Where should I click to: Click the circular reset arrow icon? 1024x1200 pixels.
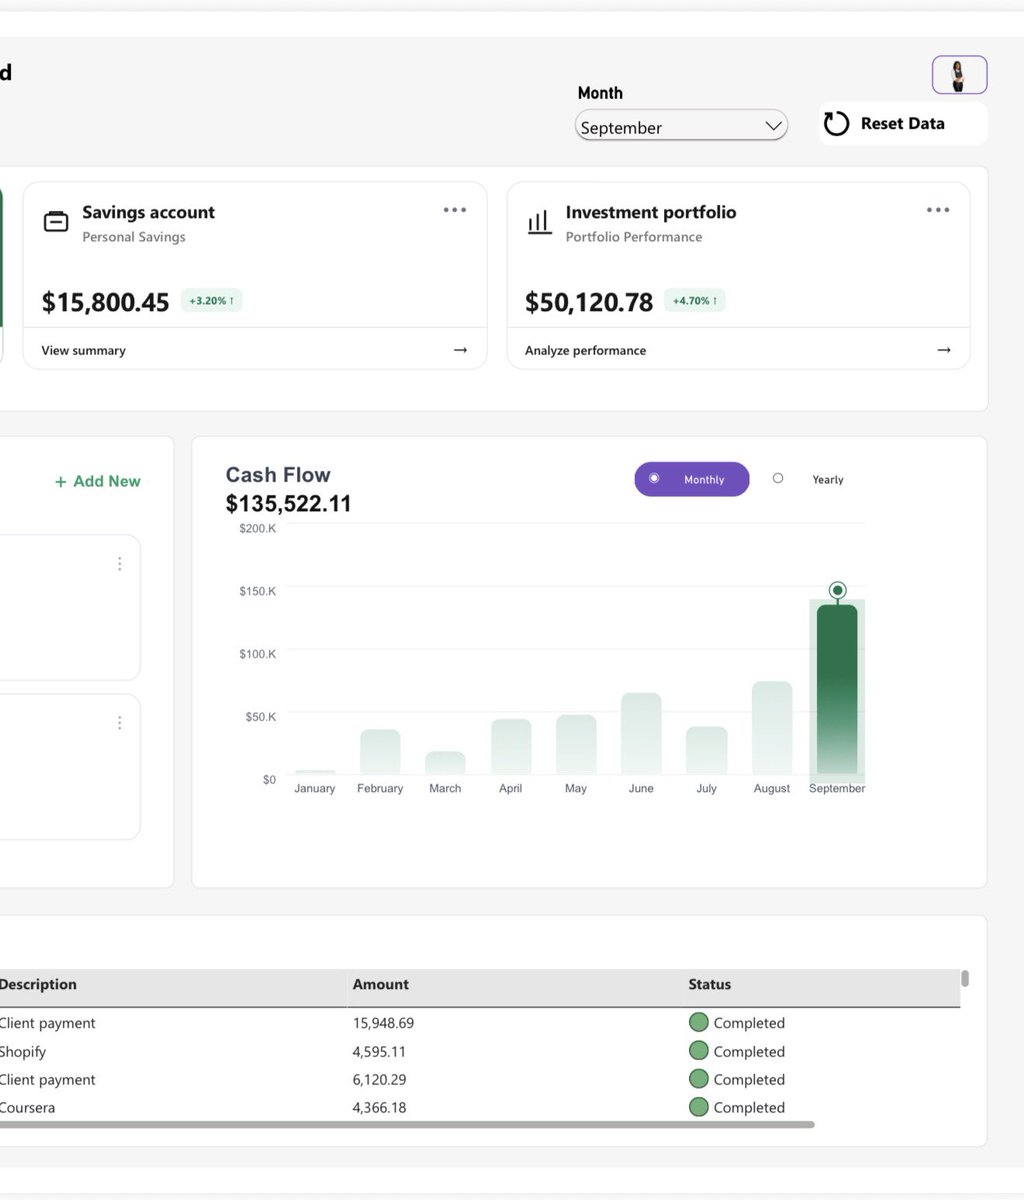point(836,124)
